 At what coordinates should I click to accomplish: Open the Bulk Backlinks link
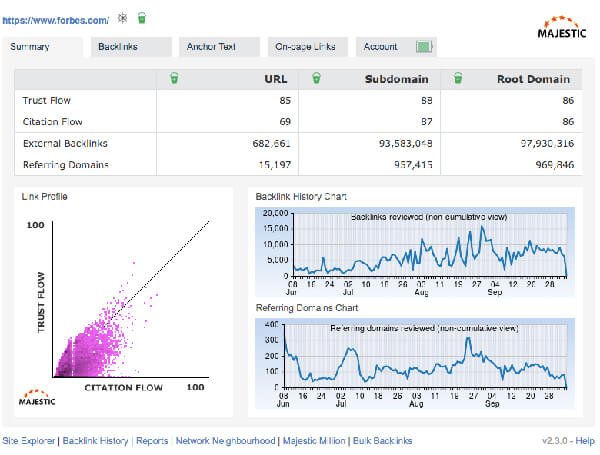tap(383, 441)
